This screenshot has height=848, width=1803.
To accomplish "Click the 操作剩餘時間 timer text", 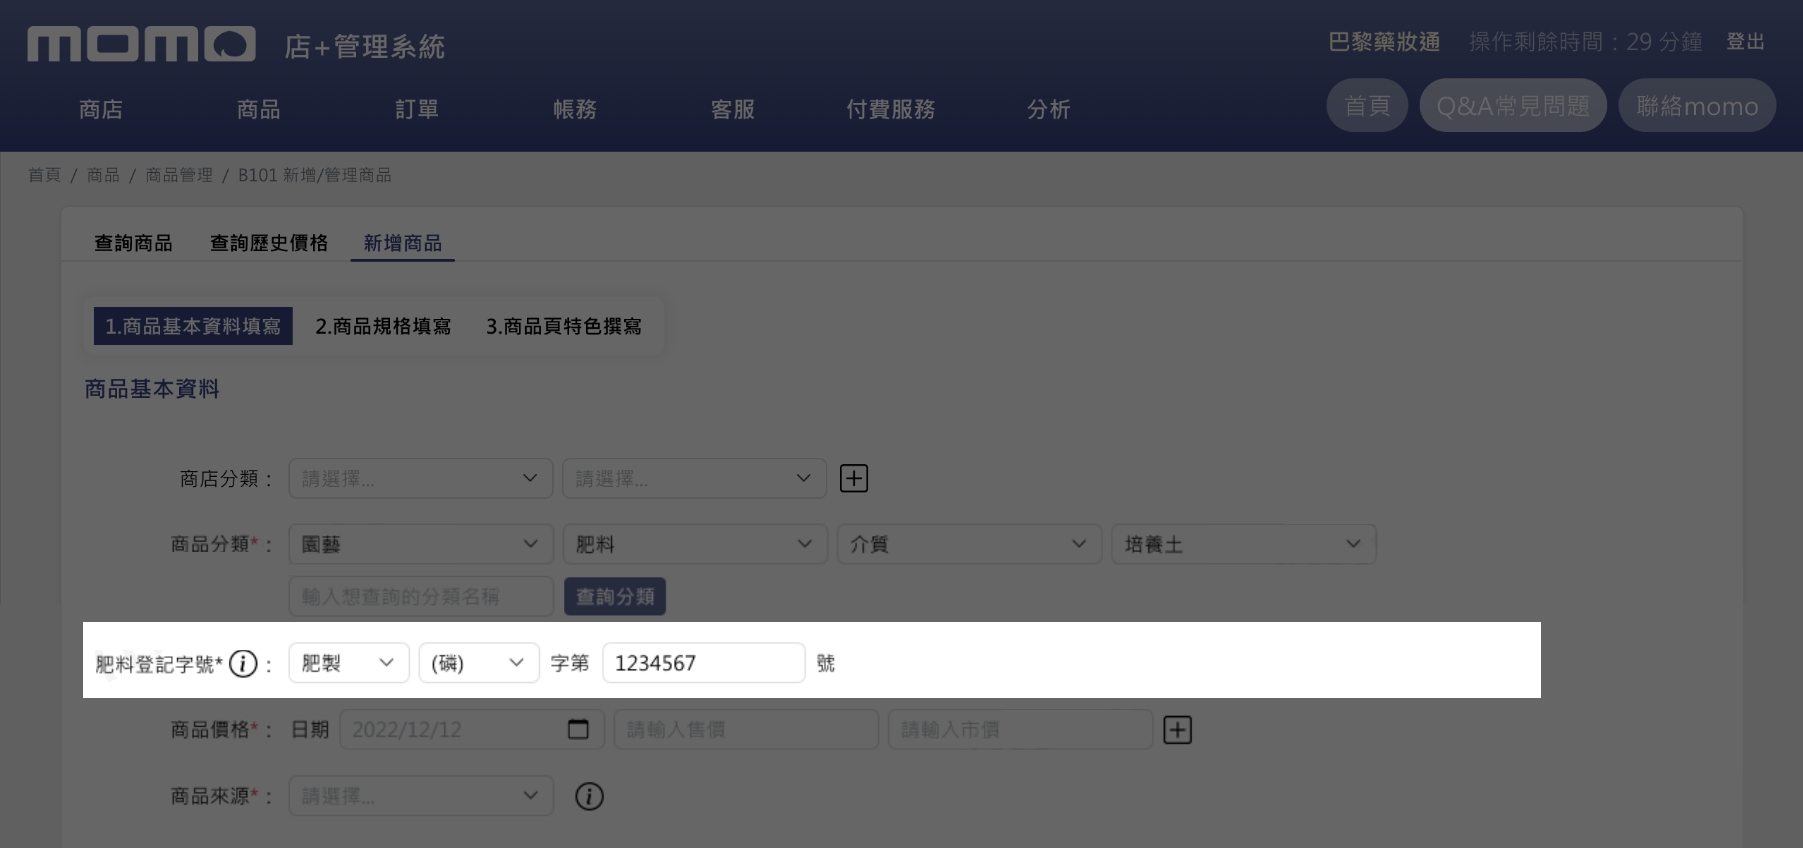I will tap(1586, 42).
